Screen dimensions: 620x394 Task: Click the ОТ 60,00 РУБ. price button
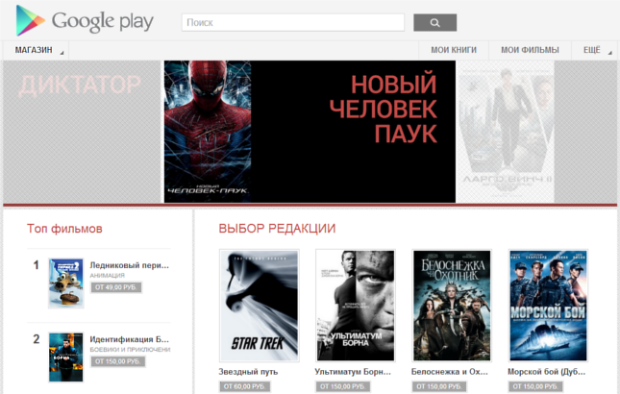(x=244, y=386)
